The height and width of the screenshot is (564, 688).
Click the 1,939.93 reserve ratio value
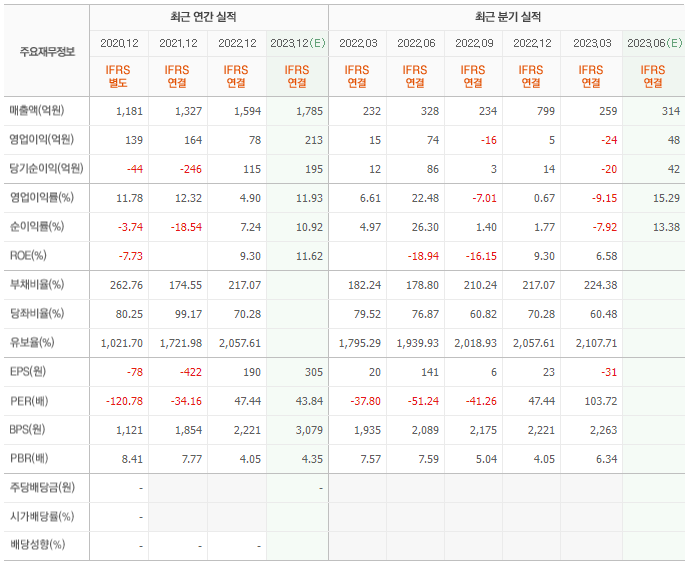[x=418, y=343]
